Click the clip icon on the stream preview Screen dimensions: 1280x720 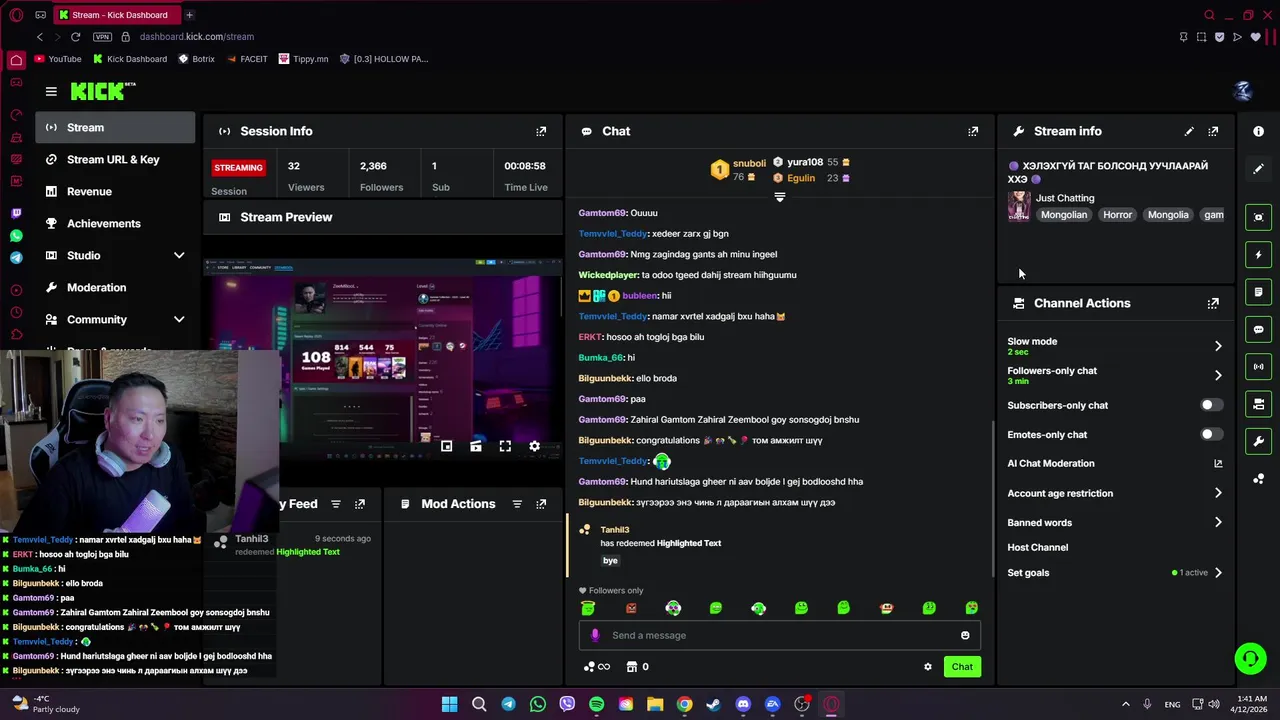[x=476, y=446]
